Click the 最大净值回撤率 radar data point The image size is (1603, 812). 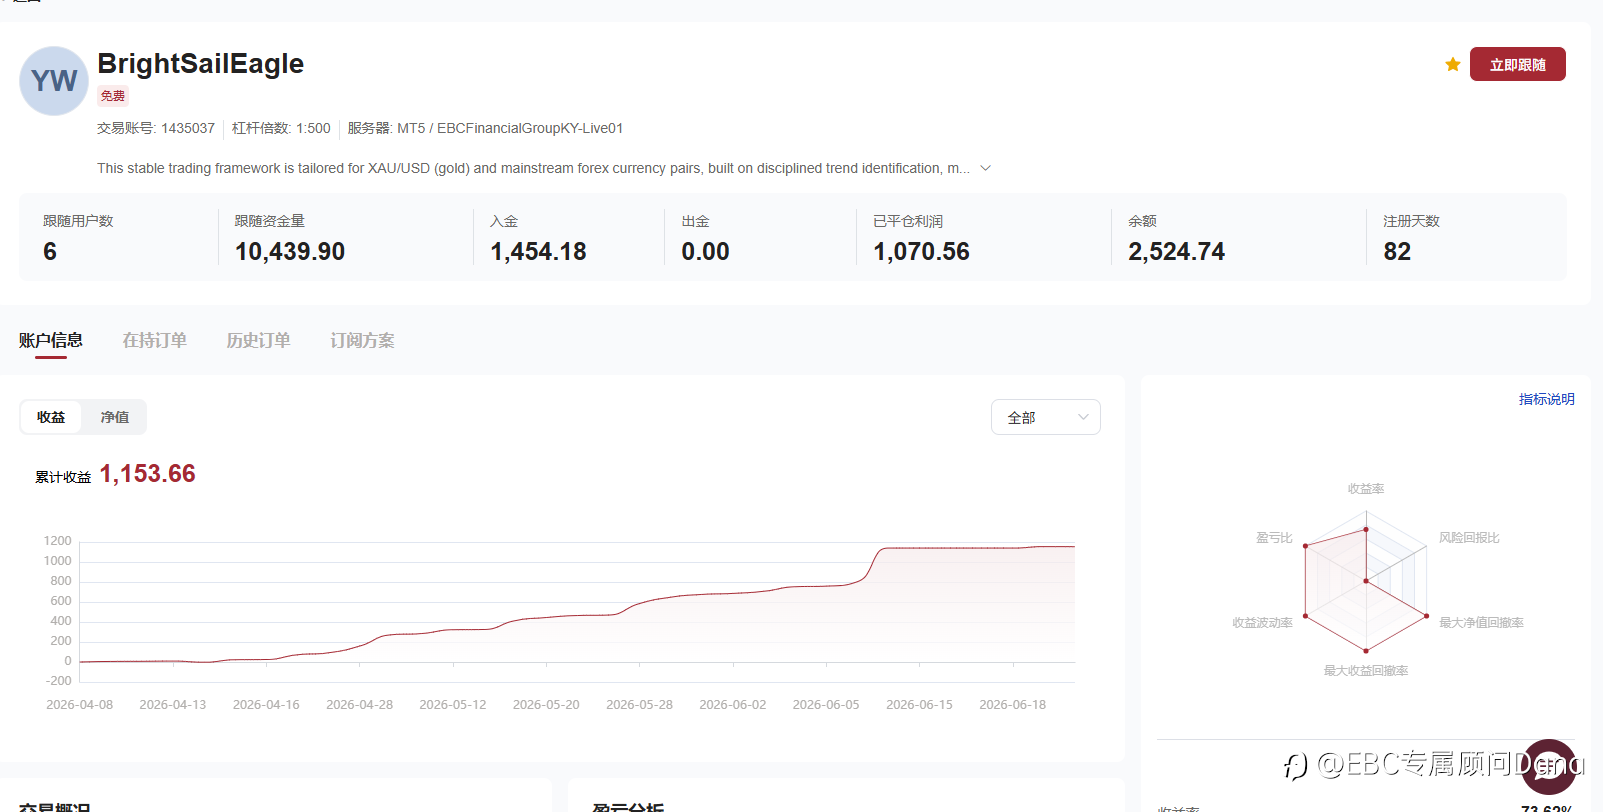click(1427, 616)
